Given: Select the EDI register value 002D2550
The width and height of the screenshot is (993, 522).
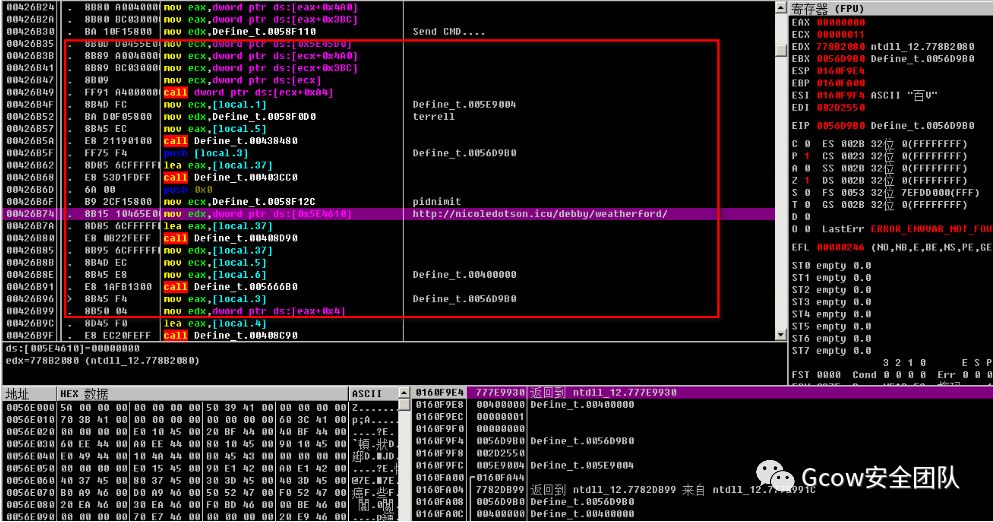Looking at the screenshot, I should click(840, 108).
